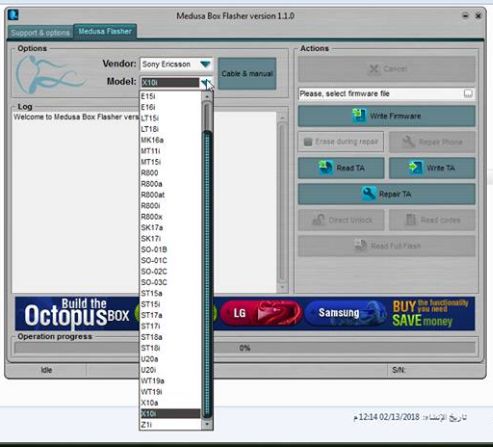Select model R800a from list
Screen dimensions: 493x447
170,184
